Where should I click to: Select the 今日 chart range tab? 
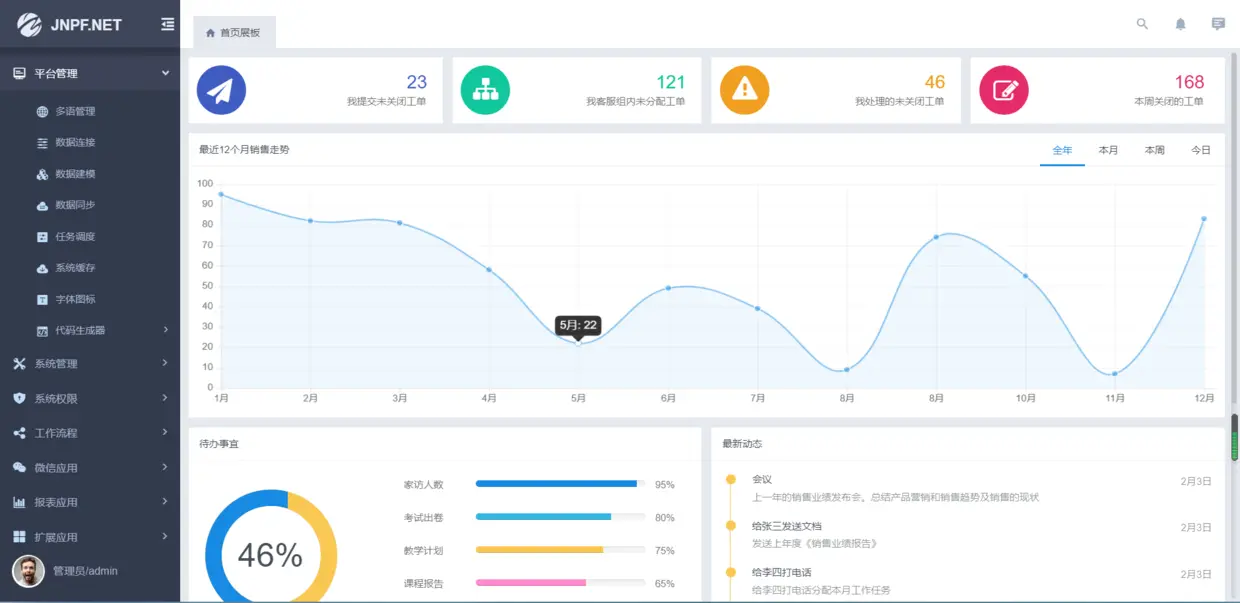tap(1200, 150)
